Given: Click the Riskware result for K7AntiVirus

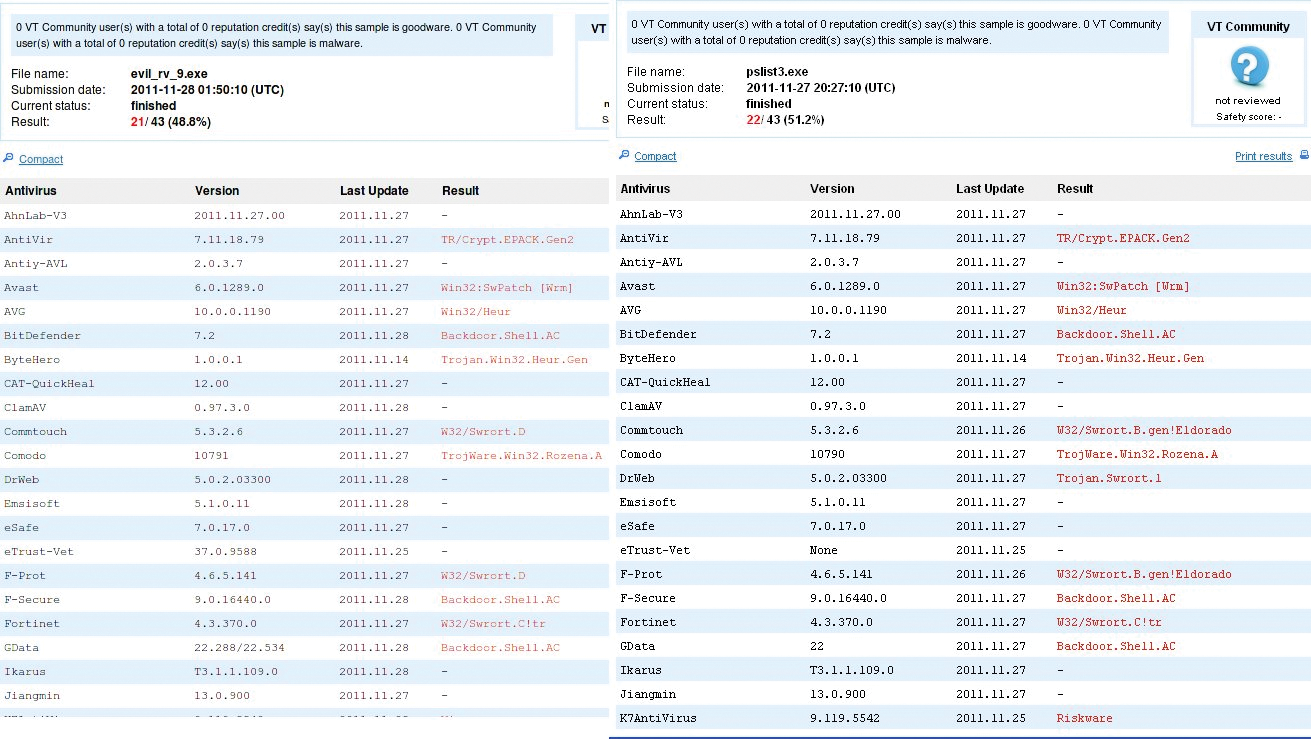Looking at the screenshot, I should [x=1084, y=718].
